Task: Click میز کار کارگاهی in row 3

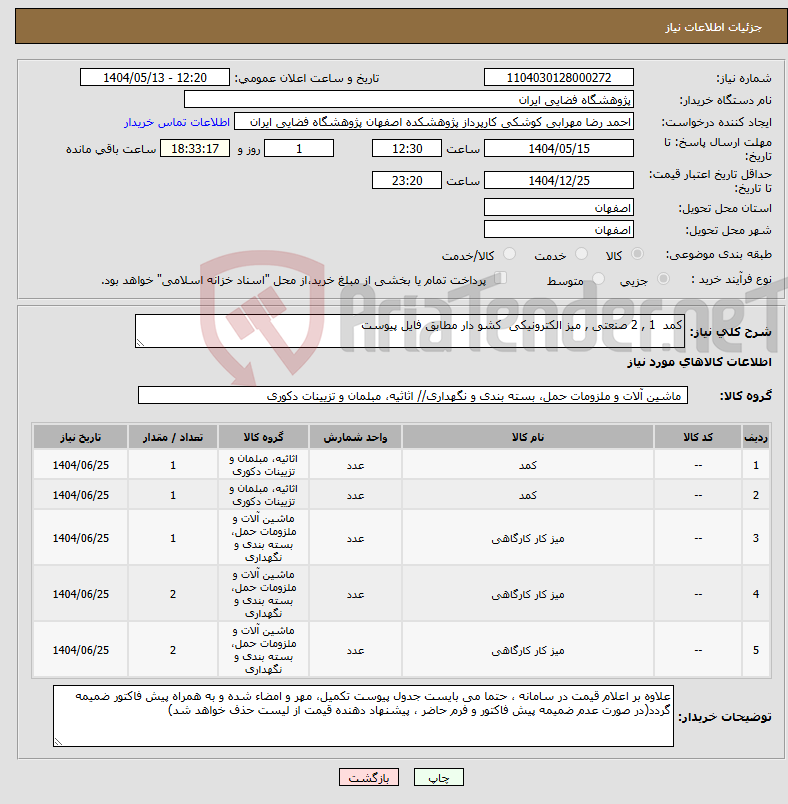Action: click(x=528, y=538)
